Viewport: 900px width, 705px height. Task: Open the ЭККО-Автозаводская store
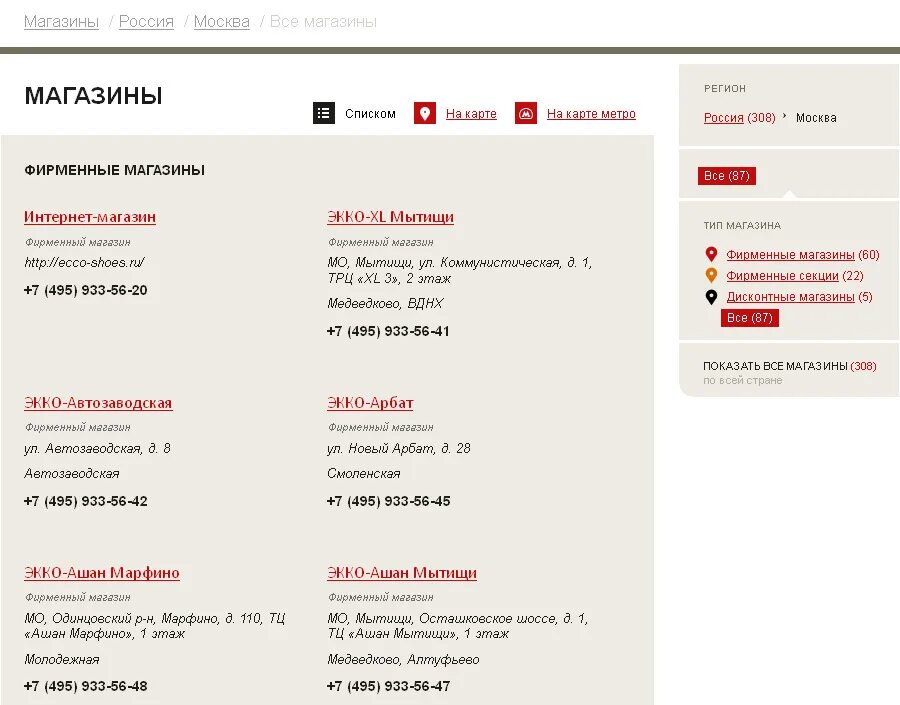click(x=98, y=403)
